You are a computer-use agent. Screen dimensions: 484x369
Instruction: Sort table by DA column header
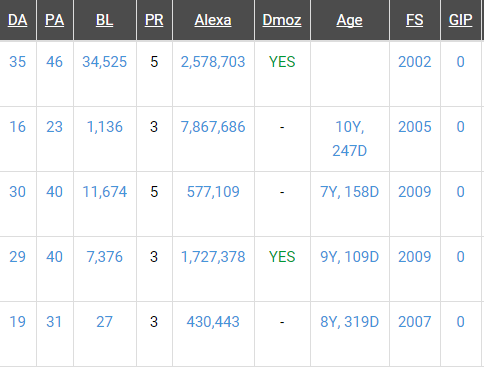[x=18, y=20]
